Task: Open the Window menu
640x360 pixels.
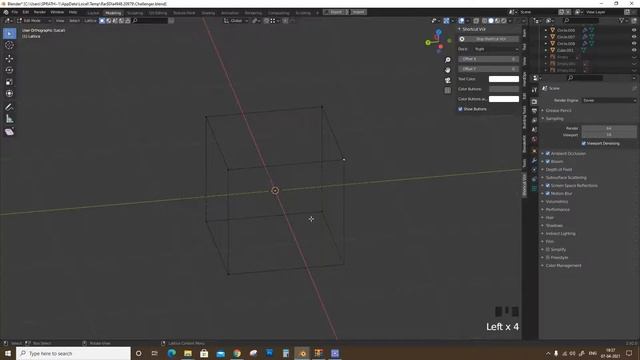Action: click(x=57, y=12)
